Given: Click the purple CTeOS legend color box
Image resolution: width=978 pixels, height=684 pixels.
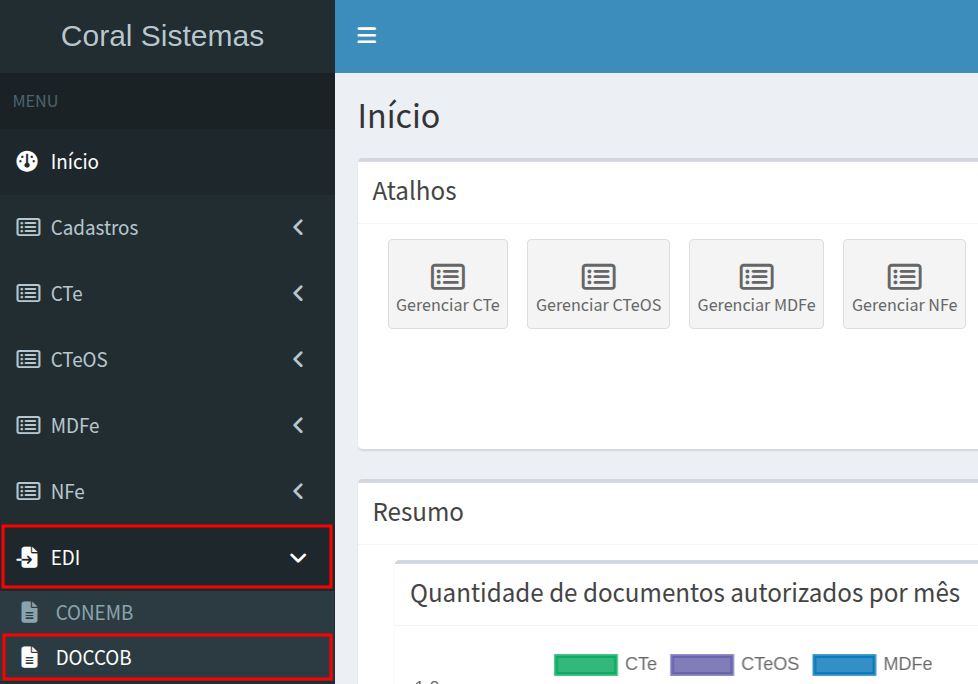Looking at the screenshot, I should 702,665.
